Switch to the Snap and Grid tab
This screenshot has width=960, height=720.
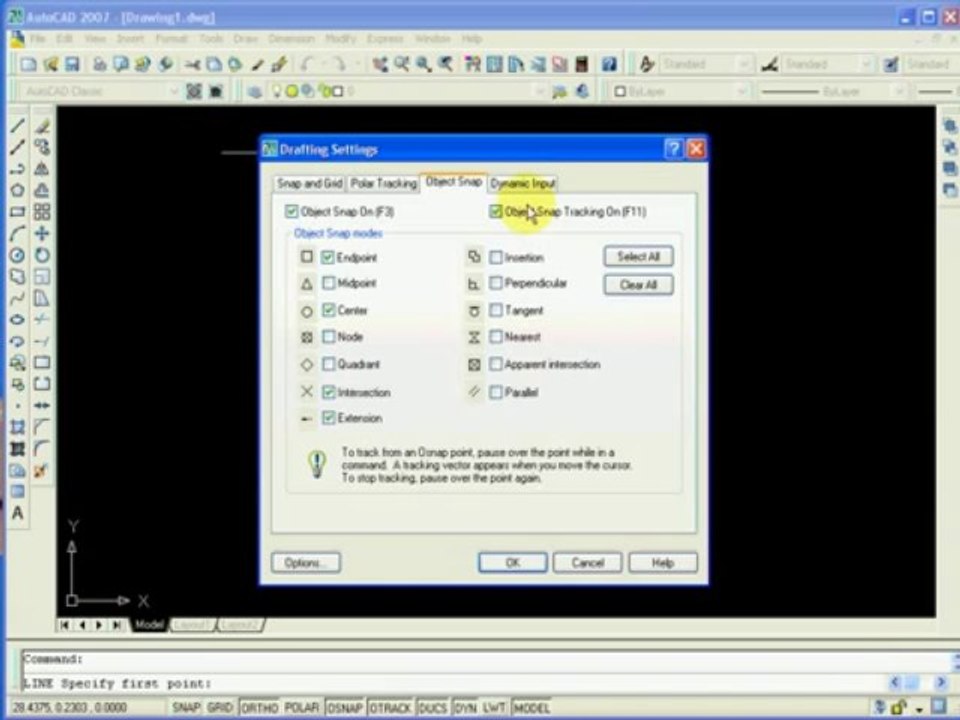(309, 183)
